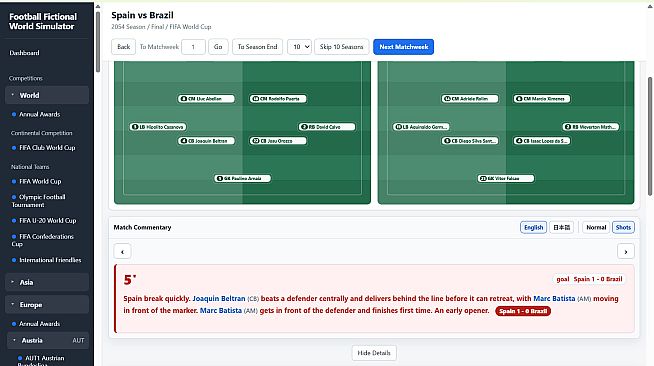Select the LB Aquinaldo player marker
Viewport: 654px width, 366px height.
(x=421, y=127)
